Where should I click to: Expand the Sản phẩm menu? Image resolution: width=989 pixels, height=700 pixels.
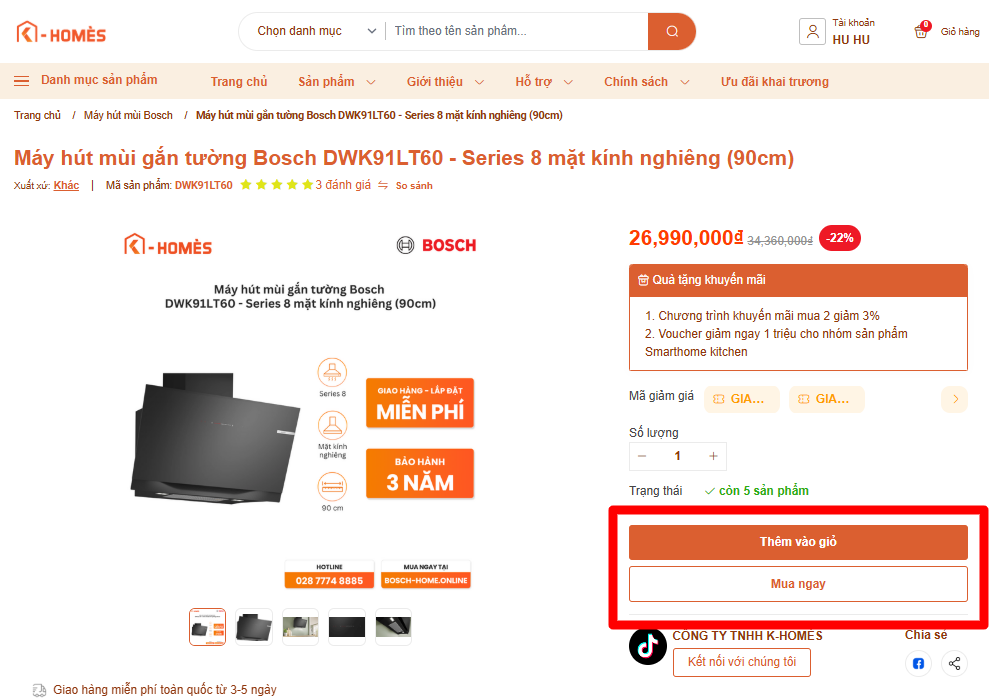click(x=337, y=82)
